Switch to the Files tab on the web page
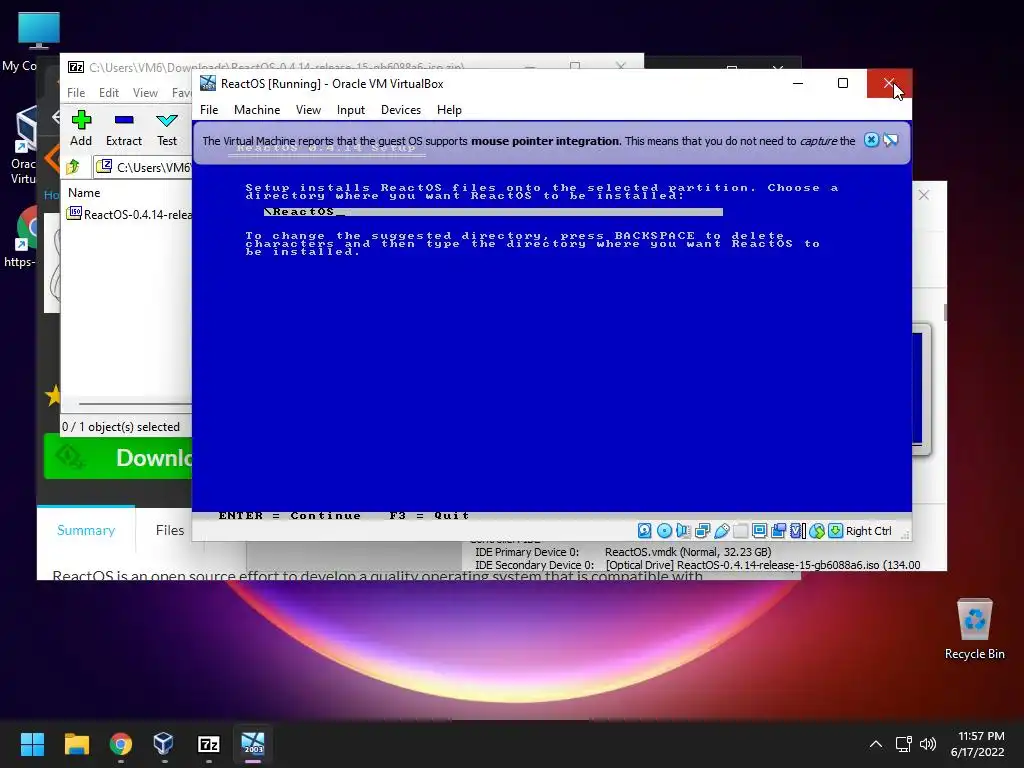Viewport: 1024px width, 768px height. [x=170, y=530]
